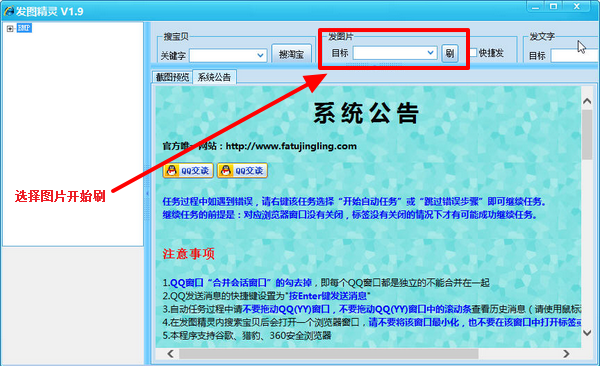Click the 注意事项 heading
The height and width of the screenshot is (366, 600).
coord(189,253)
